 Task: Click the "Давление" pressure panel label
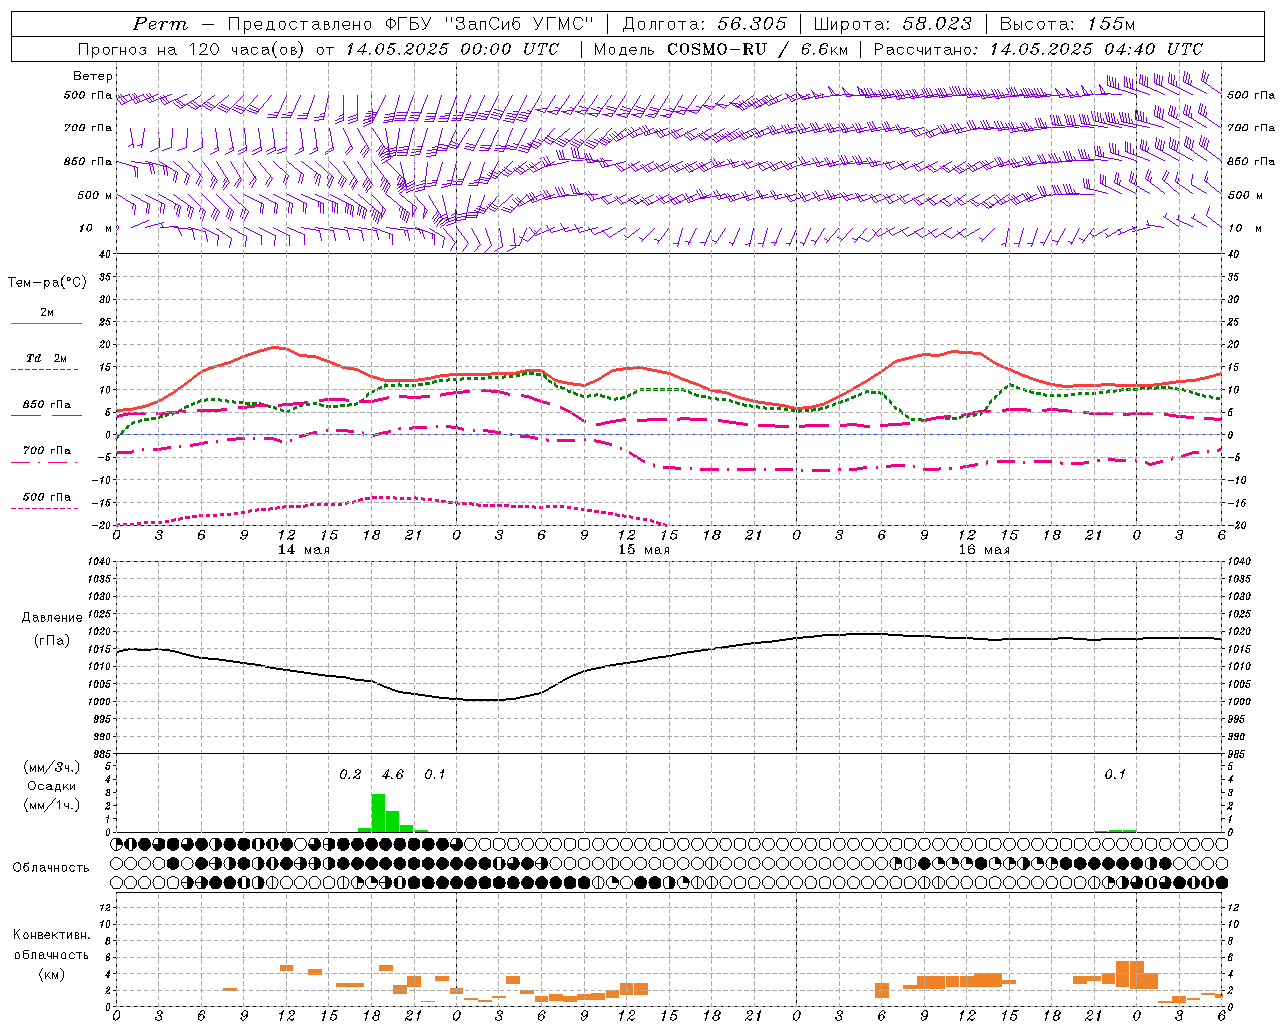(x=51, y=618)
